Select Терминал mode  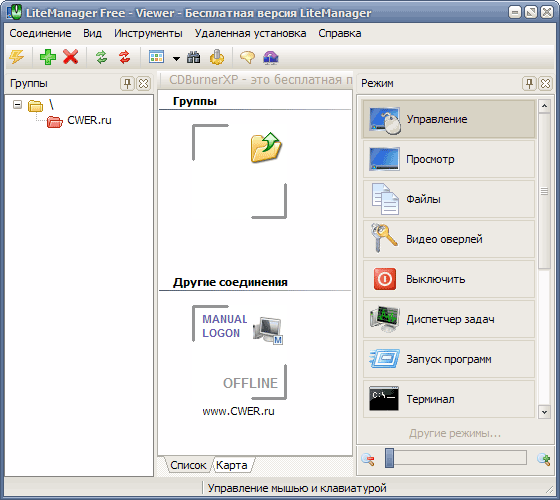point(449,399)
